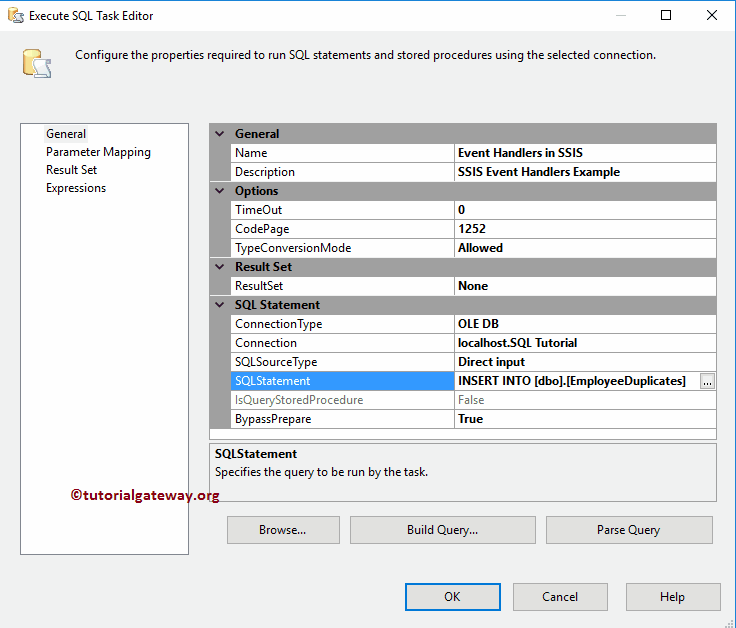The height and width of the screenshot is (628, 736).
Task: Open the Result Set page
Action: click(71, 170)
